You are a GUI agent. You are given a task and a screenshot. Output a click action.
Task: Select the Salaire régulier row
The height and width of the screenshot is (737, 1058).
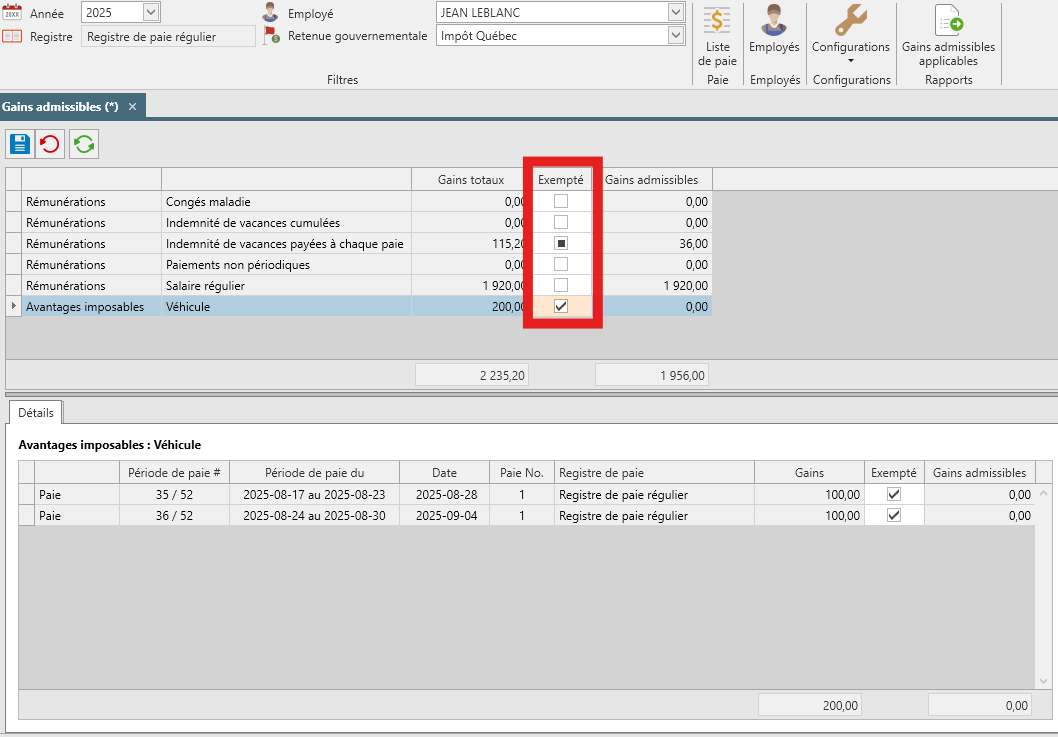[359, 285]
